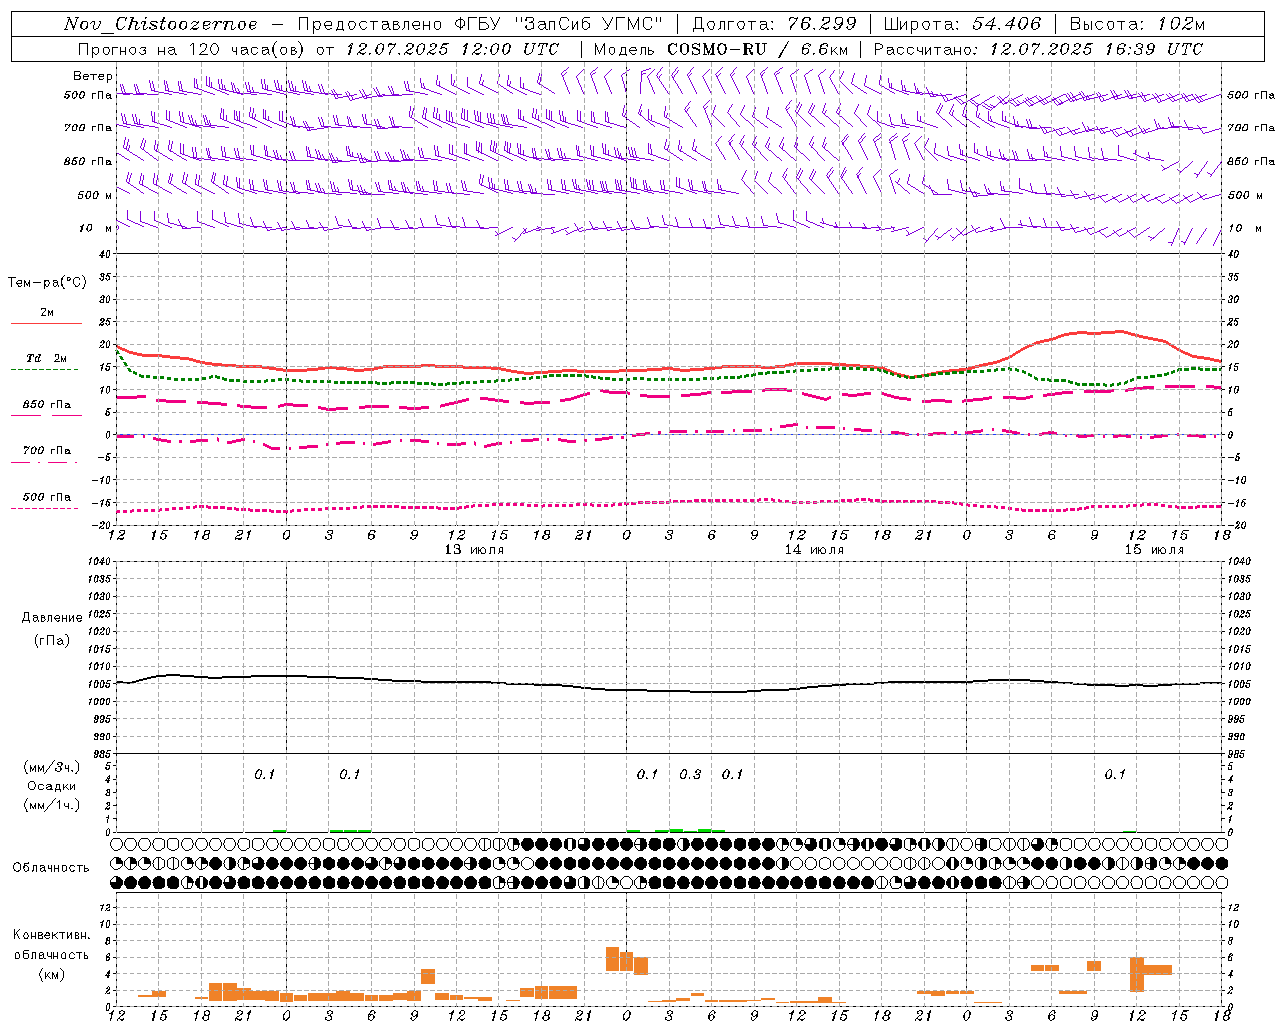Click the '700 гПа' temperature legend entry
1280x1024 pixels.
(47, 451)
